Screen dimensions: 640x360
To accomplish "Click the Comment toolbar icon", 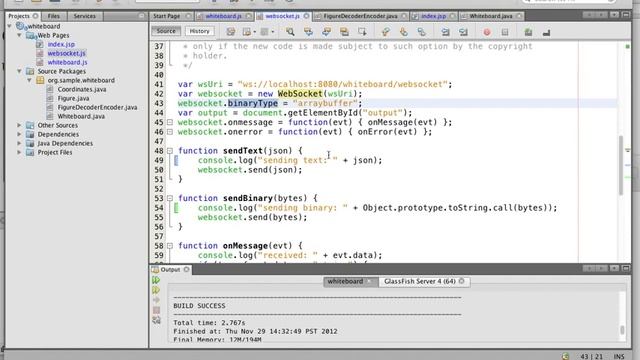I will coord(528,32).
